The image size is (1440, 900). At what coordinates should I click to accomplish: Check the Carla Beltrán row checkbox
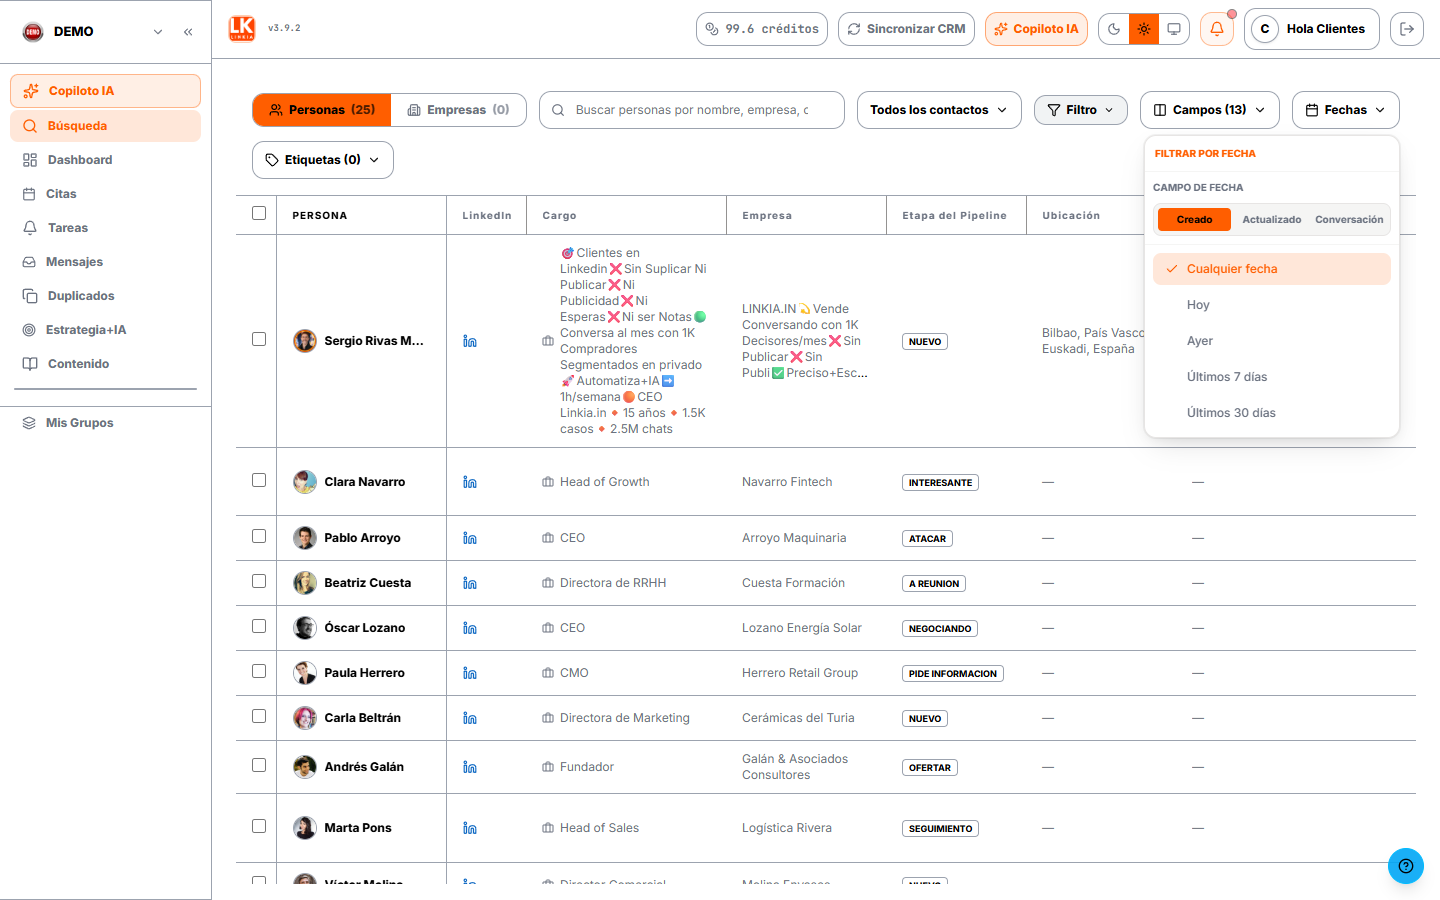(x=259, y=716)
